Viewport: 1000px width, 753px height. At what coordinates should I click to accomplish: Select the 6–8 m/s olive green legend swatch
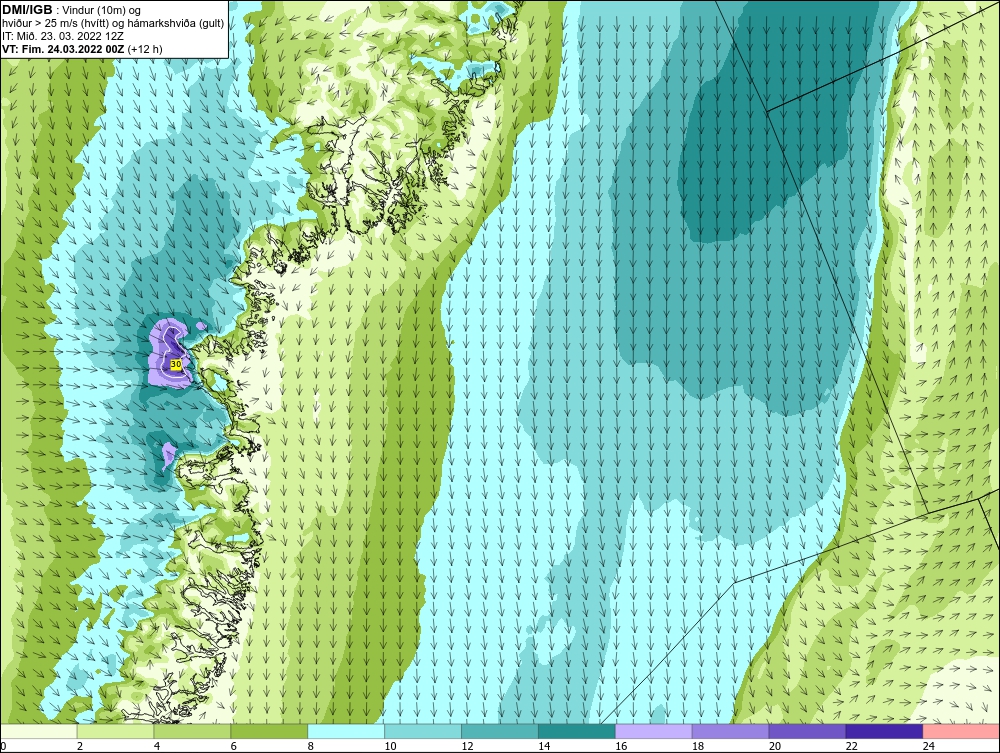[x=269, y=731]
